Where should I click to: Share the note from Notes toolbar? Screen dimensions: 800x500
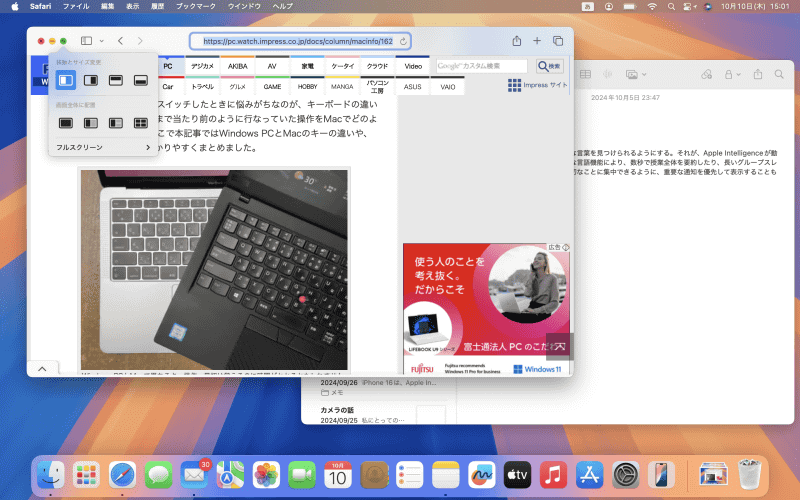[x=758, y=74]
